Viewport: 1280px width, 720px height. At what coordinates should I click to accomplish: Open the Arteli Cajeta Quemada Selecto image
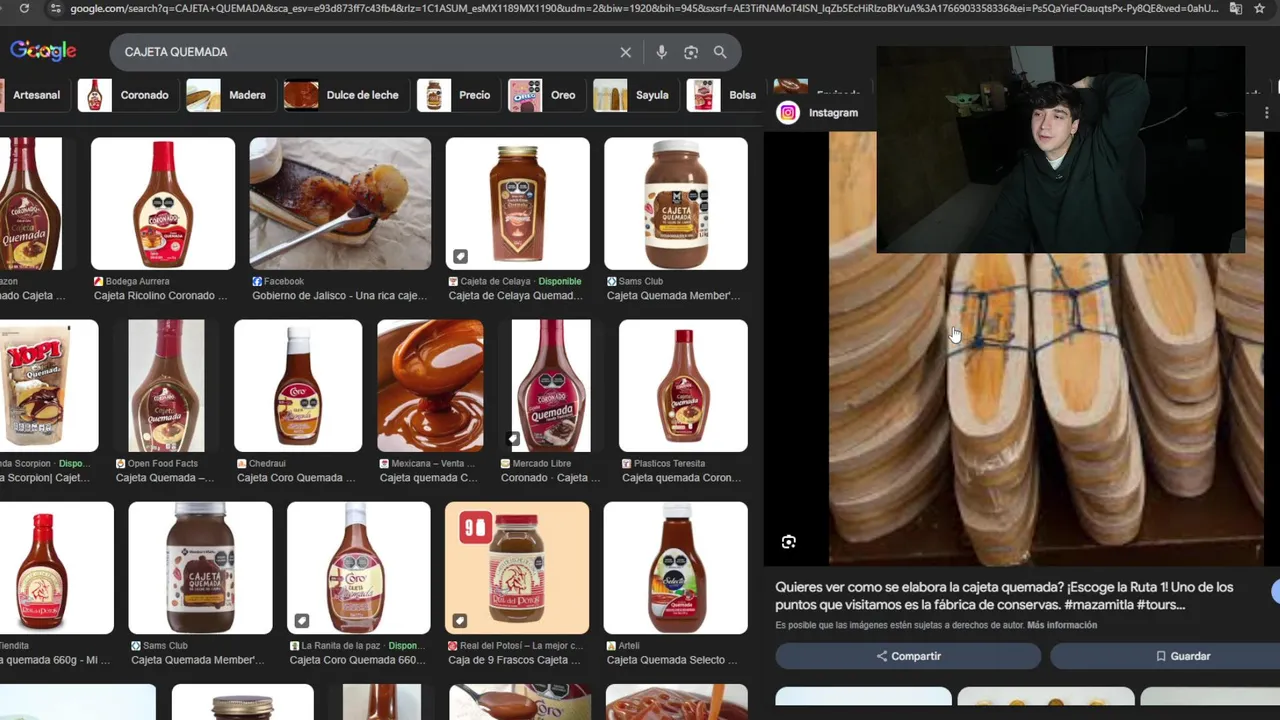coord(675,568)
